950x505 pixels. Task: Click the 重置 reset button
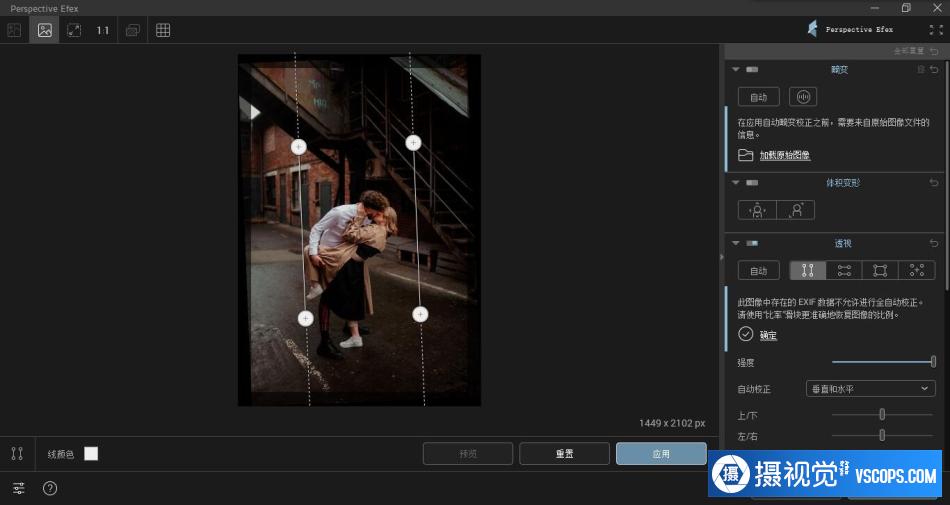564,454
